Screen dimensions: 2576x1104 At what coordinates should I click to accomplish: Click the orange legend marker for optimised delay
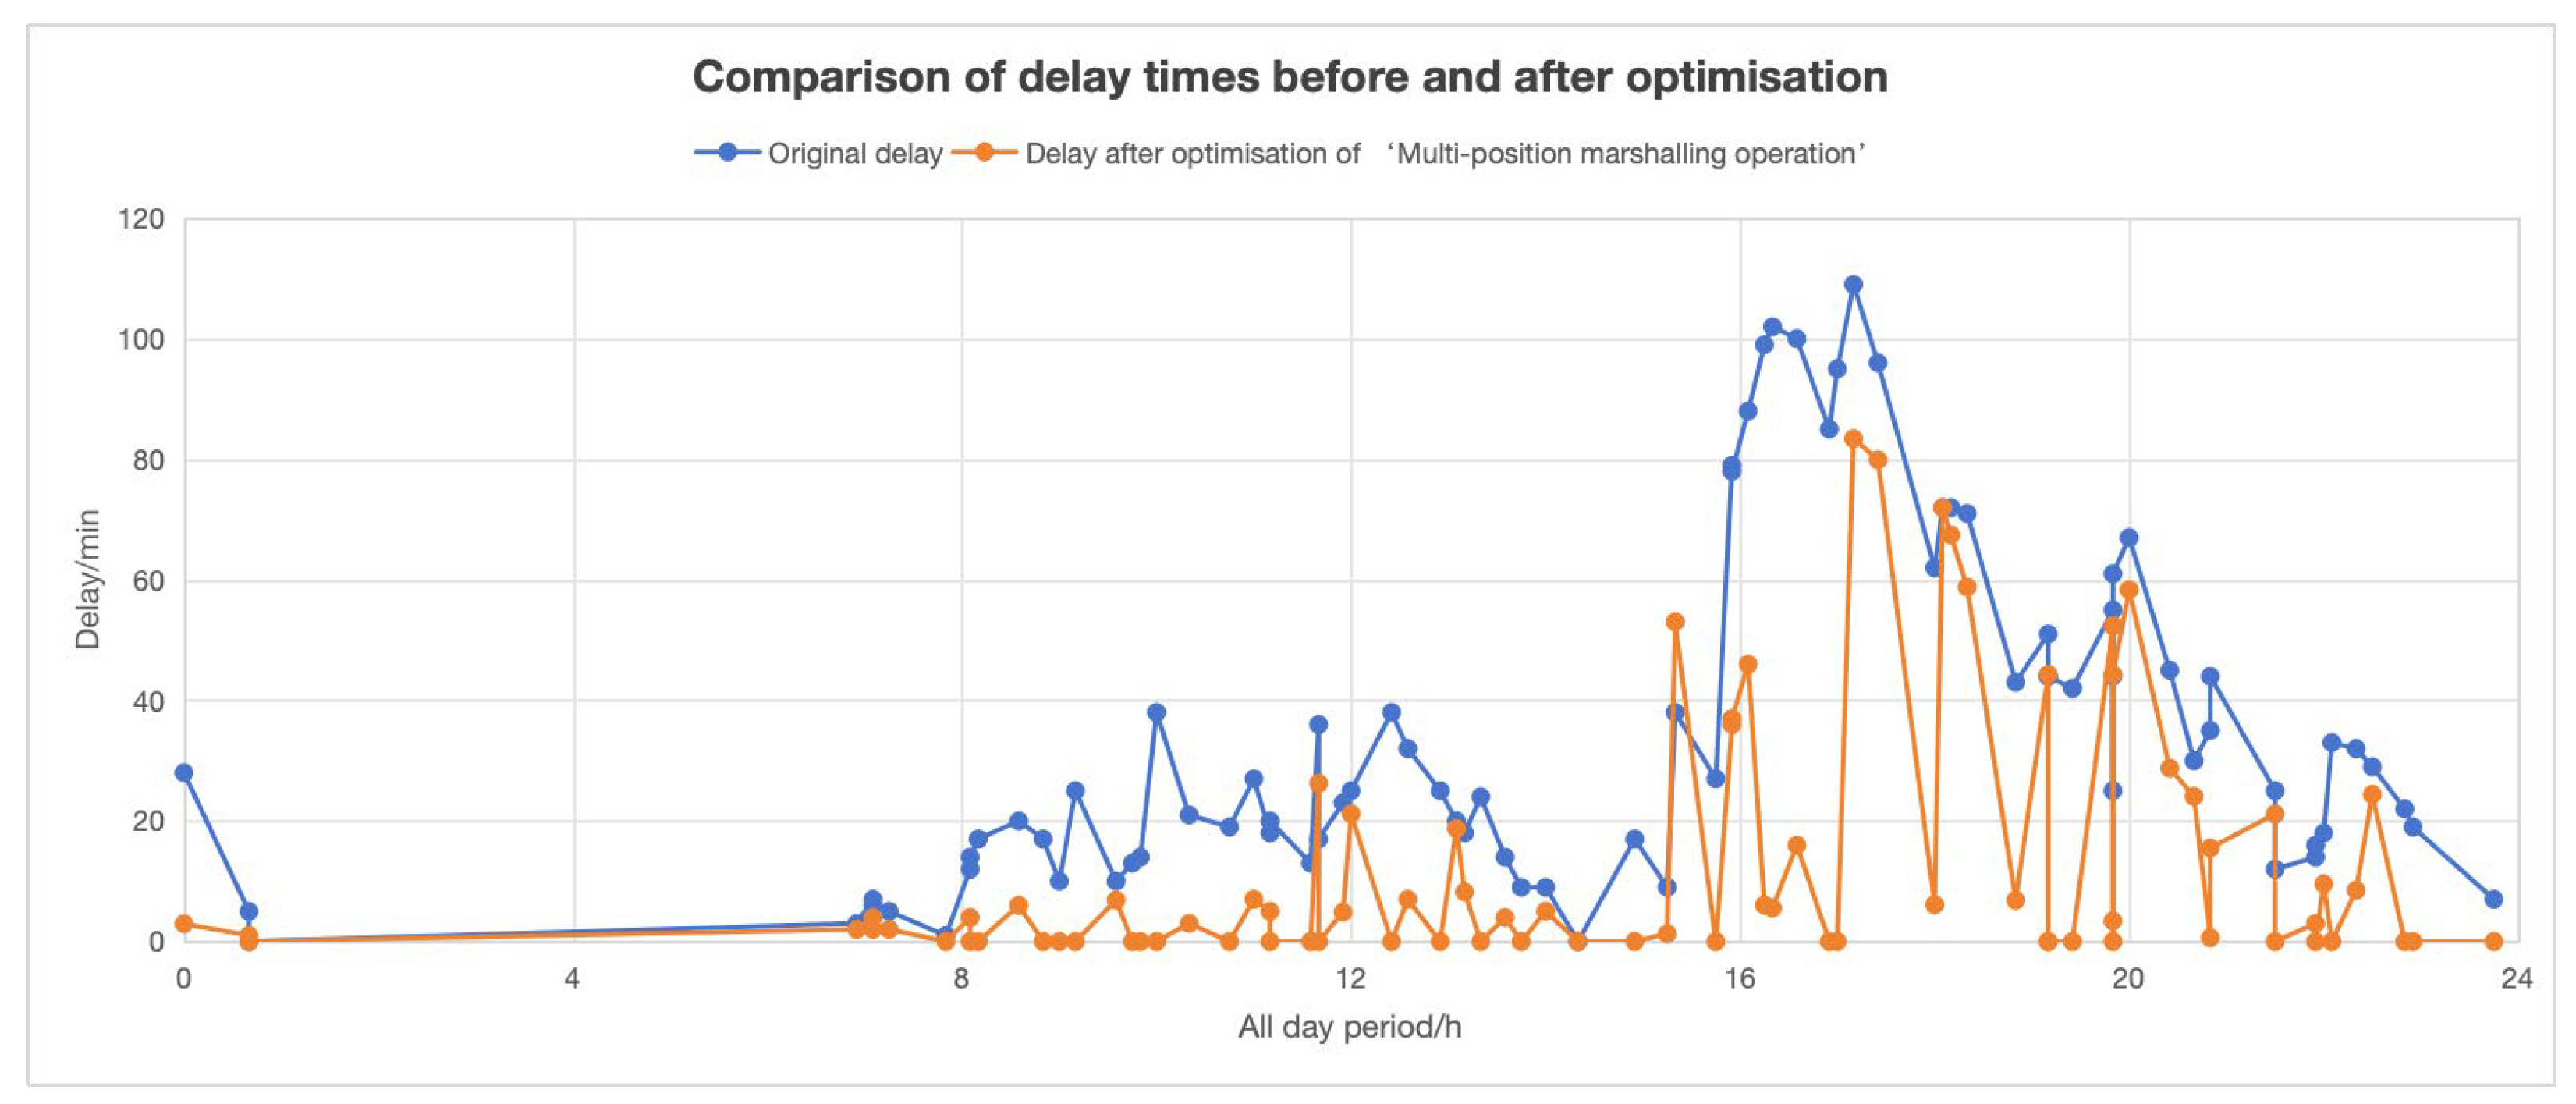(x=985, y=153)
